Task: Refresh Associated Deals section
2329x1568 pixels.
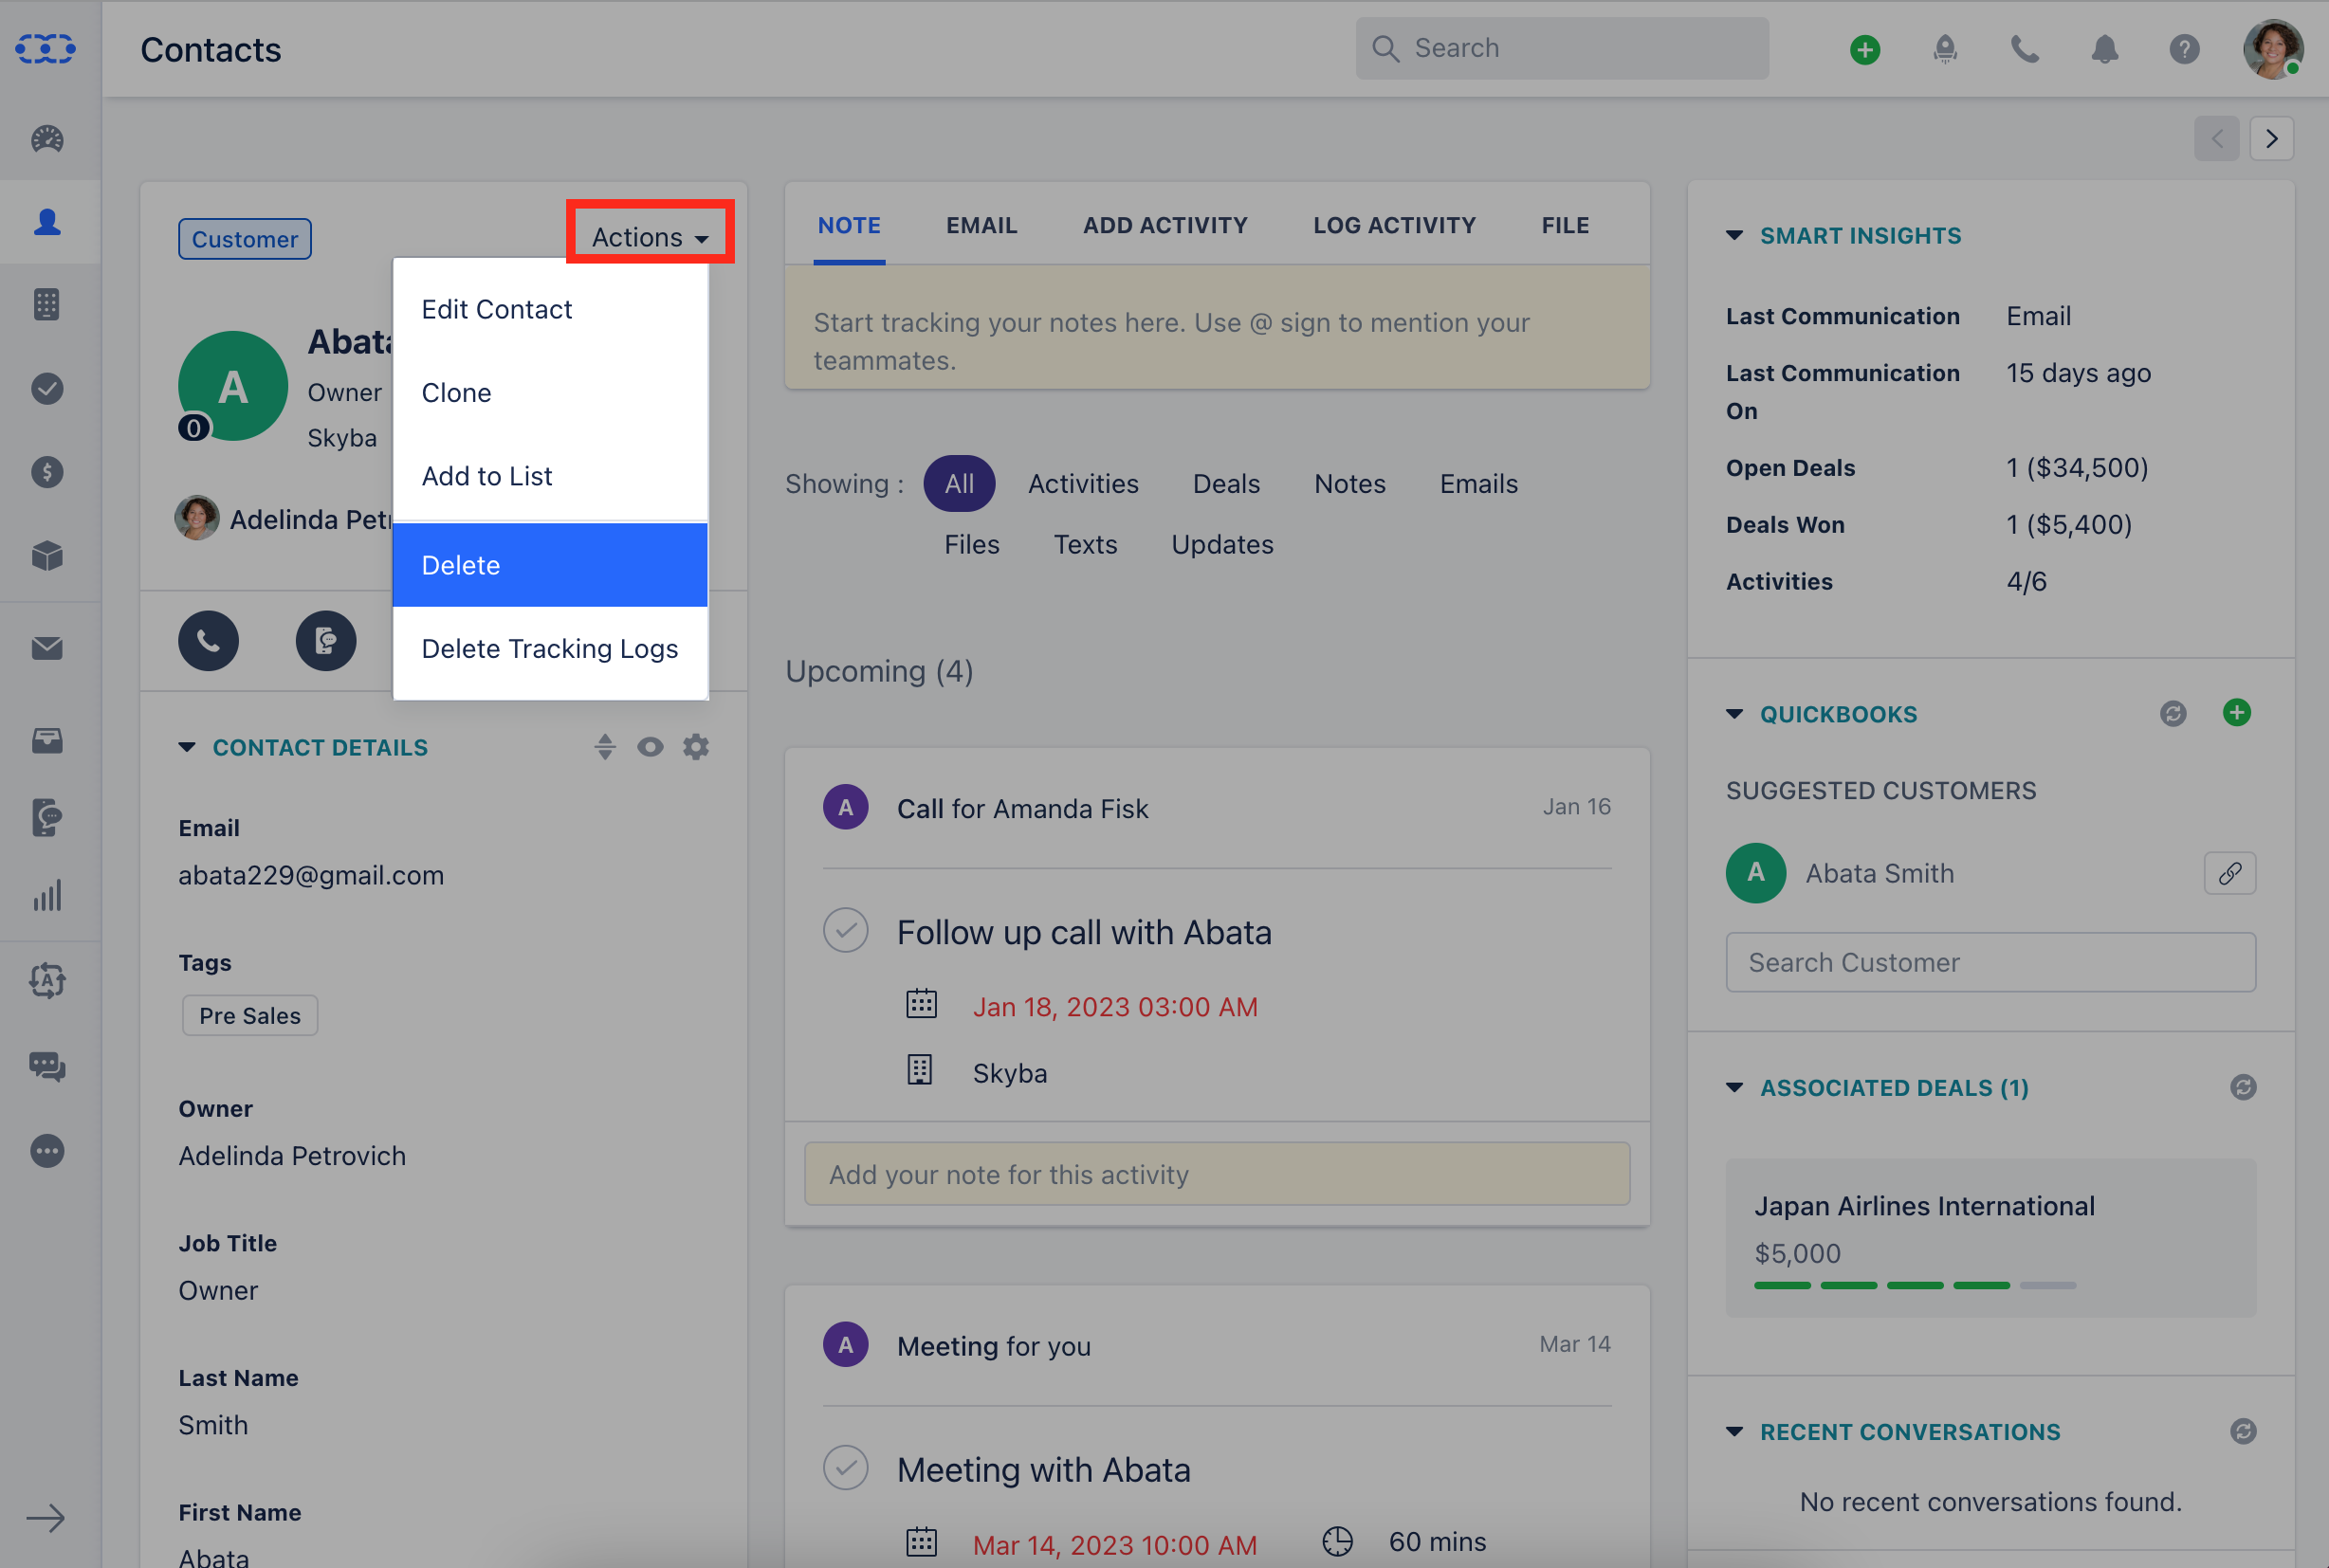Action: point(2243,1087)
